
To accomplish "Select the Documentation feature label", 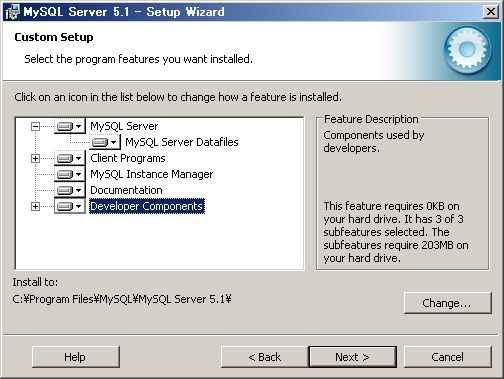I will tap(126, 190).
